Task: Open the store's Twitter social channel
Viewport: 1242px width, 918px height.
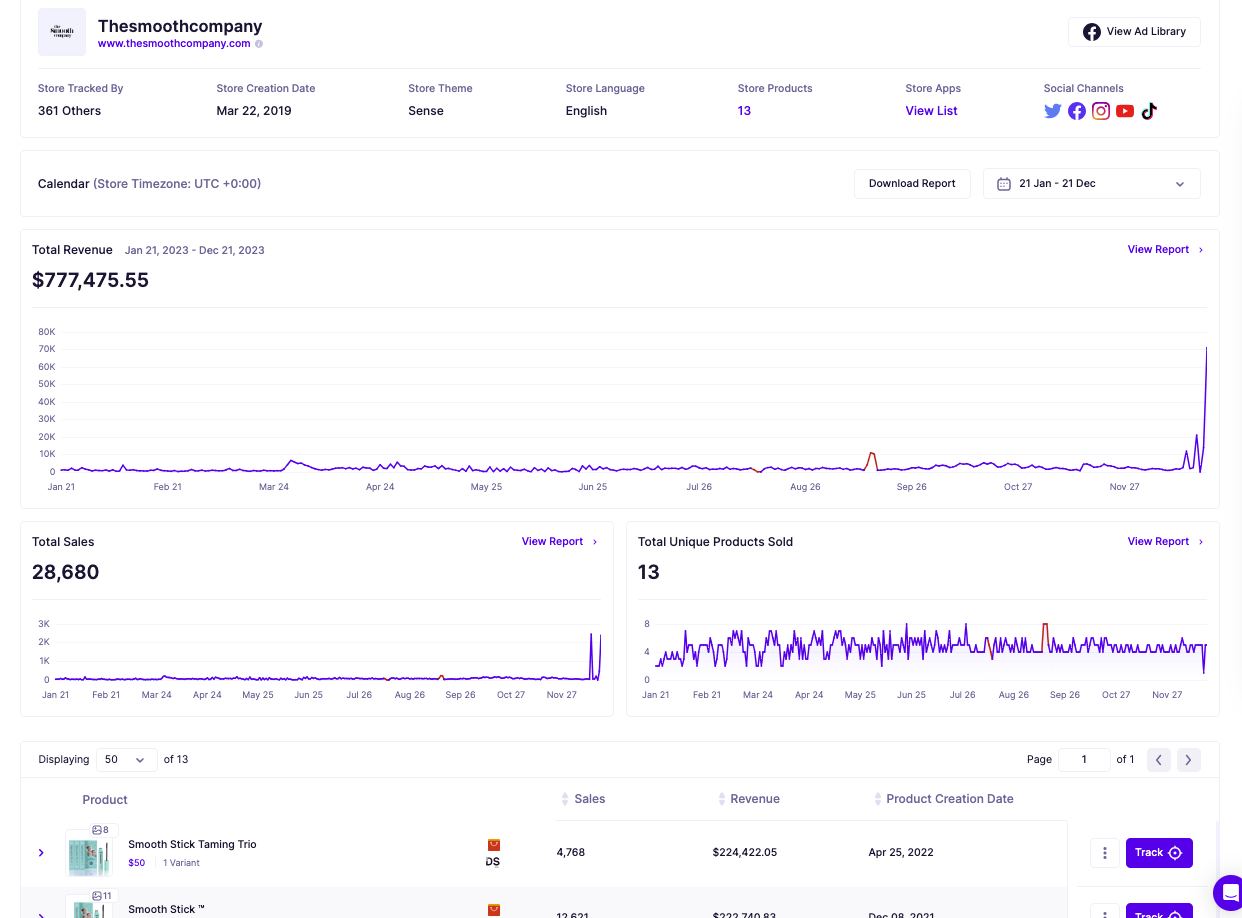Action: point(1052,111)
